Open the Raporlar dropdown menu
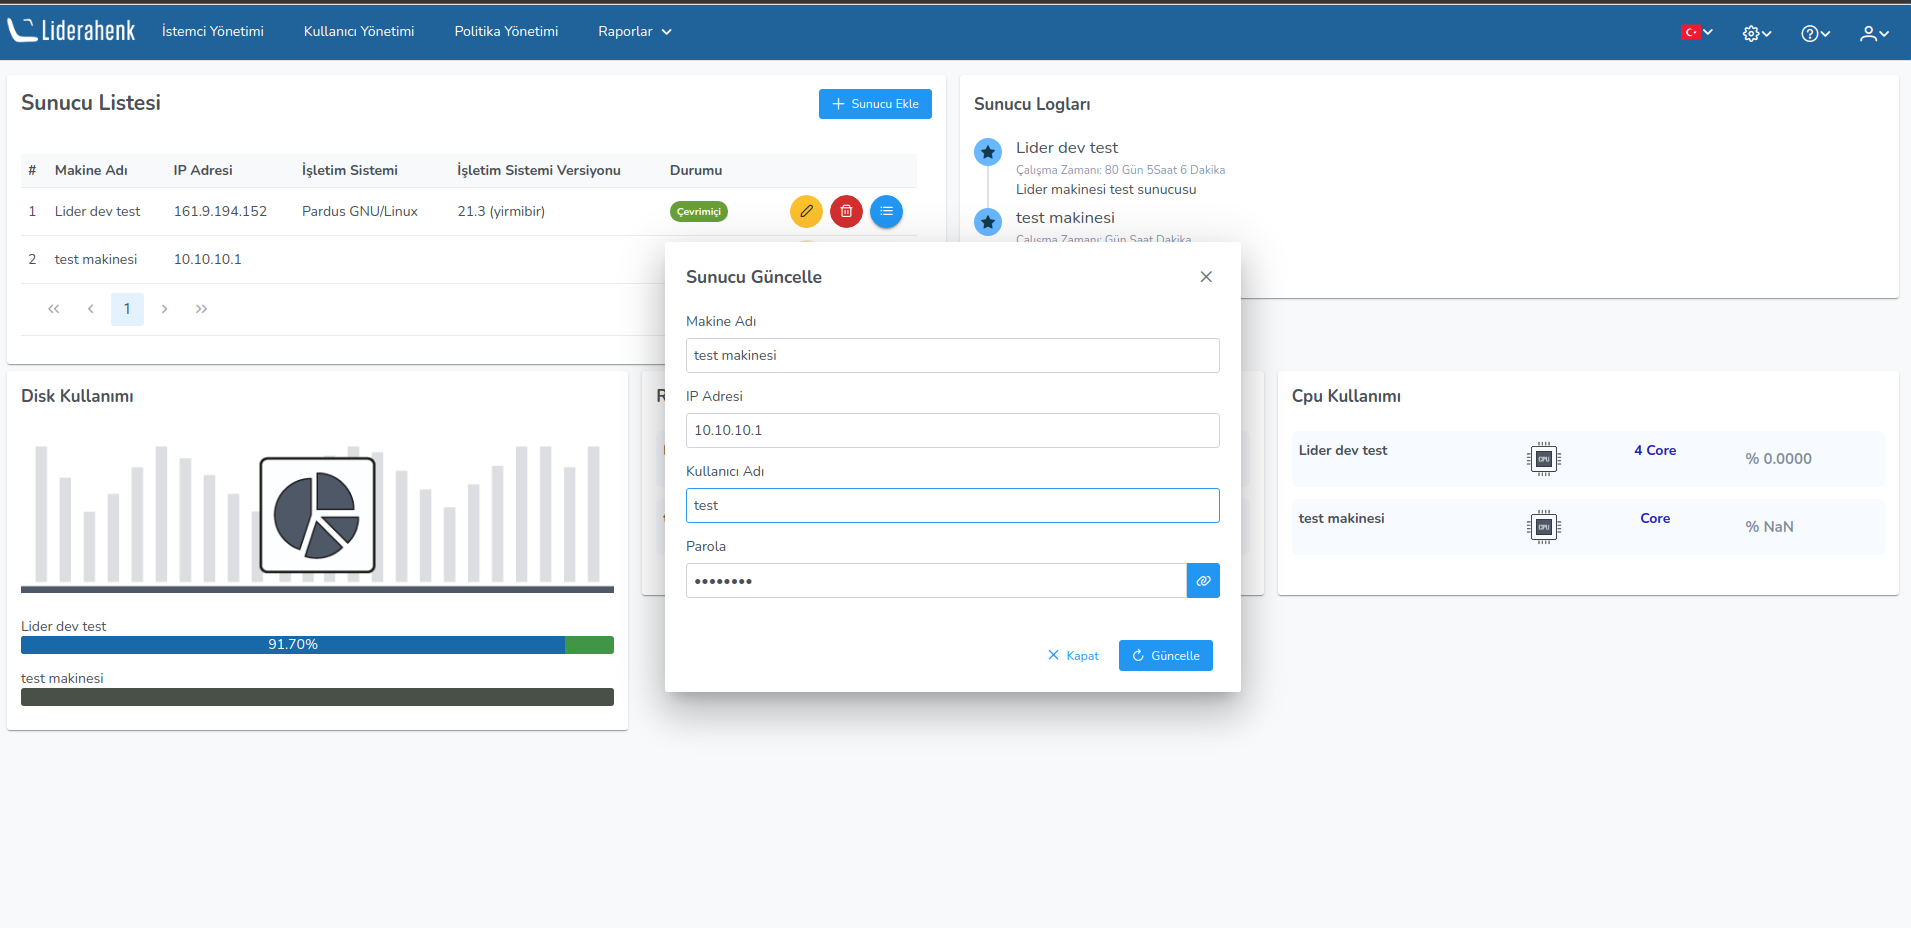1911x928 pixels. (x=634, y=31)
